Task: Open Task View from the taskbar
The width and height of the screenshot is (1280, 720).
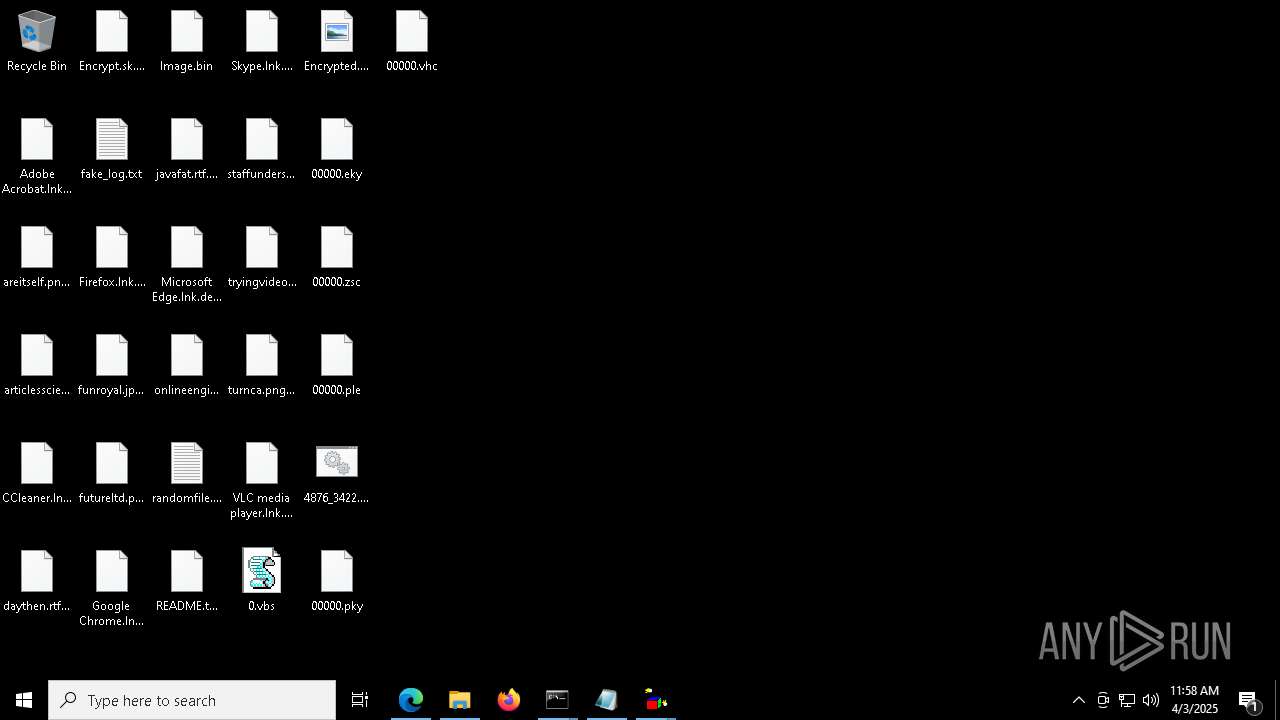Action: click(x=360, y=700)
